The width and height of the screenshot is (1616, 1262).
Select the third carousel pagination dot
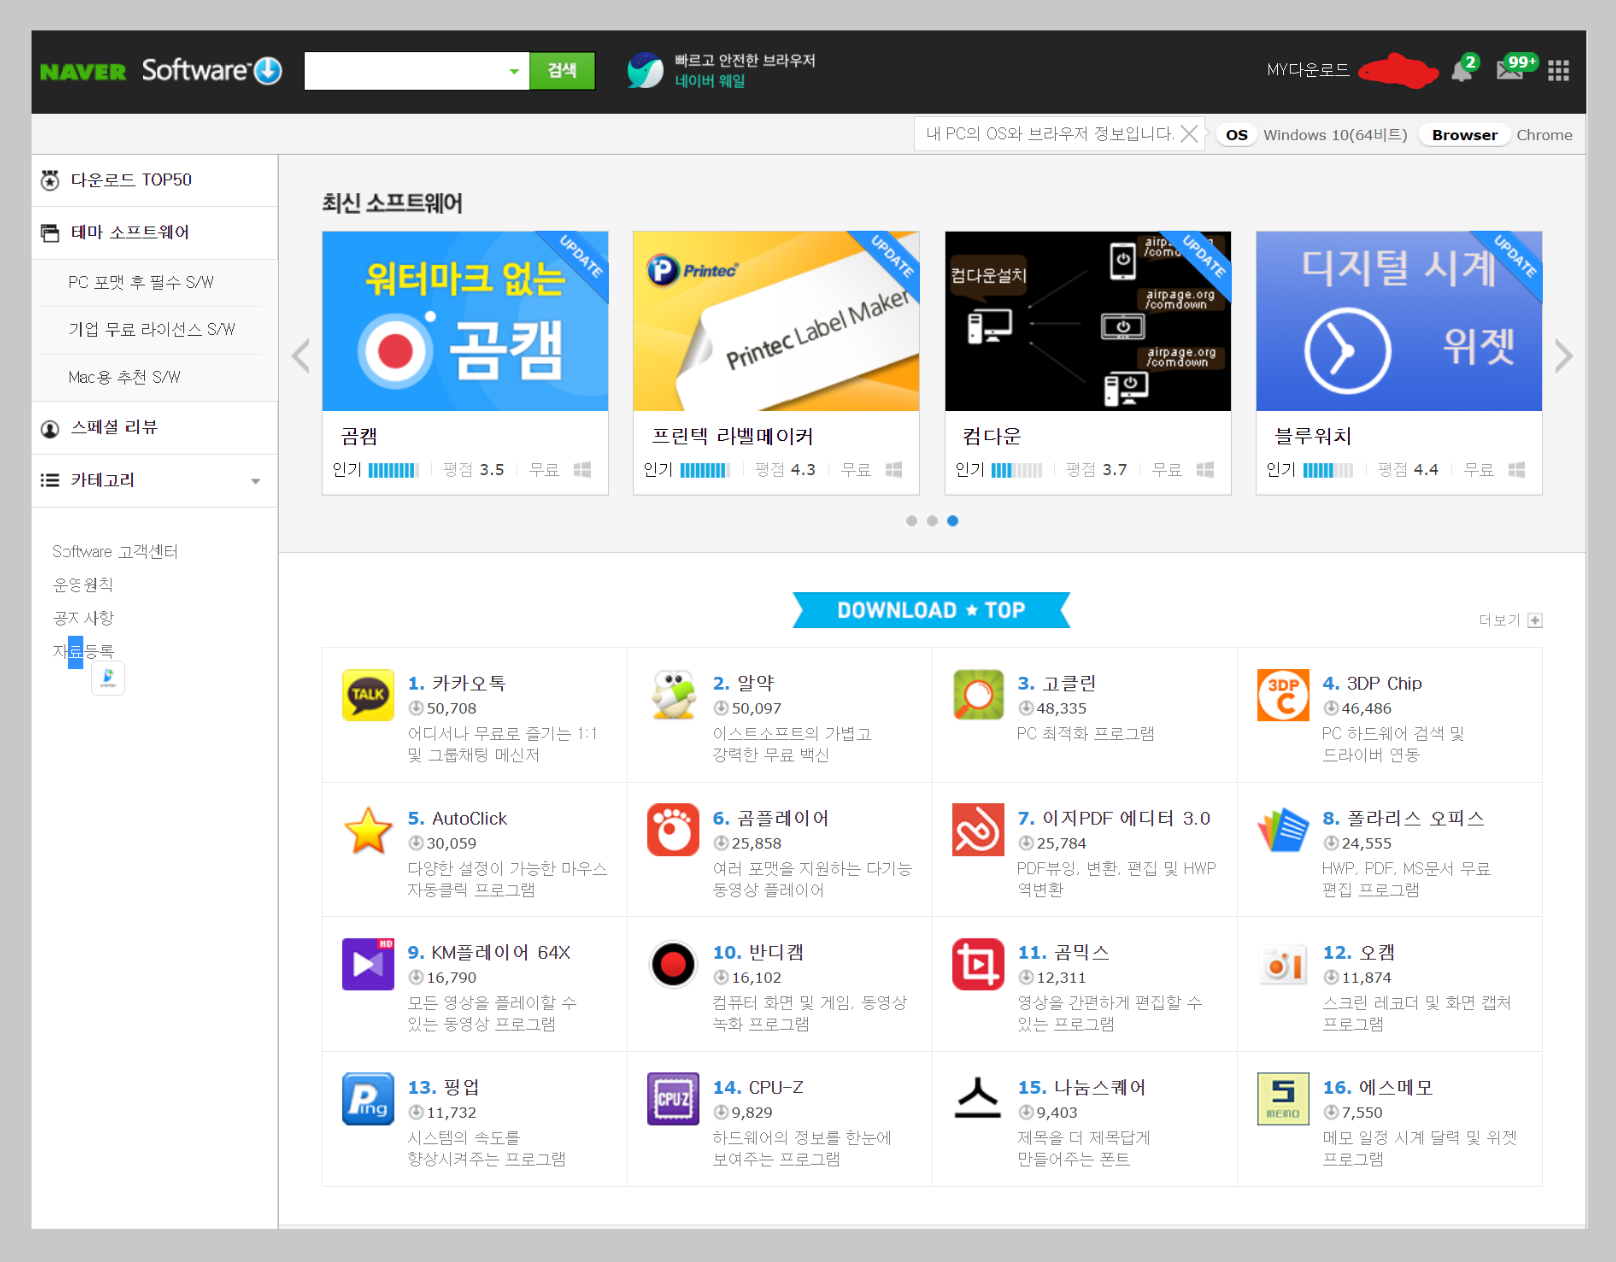pyautogui.click(x=953, y=521)
